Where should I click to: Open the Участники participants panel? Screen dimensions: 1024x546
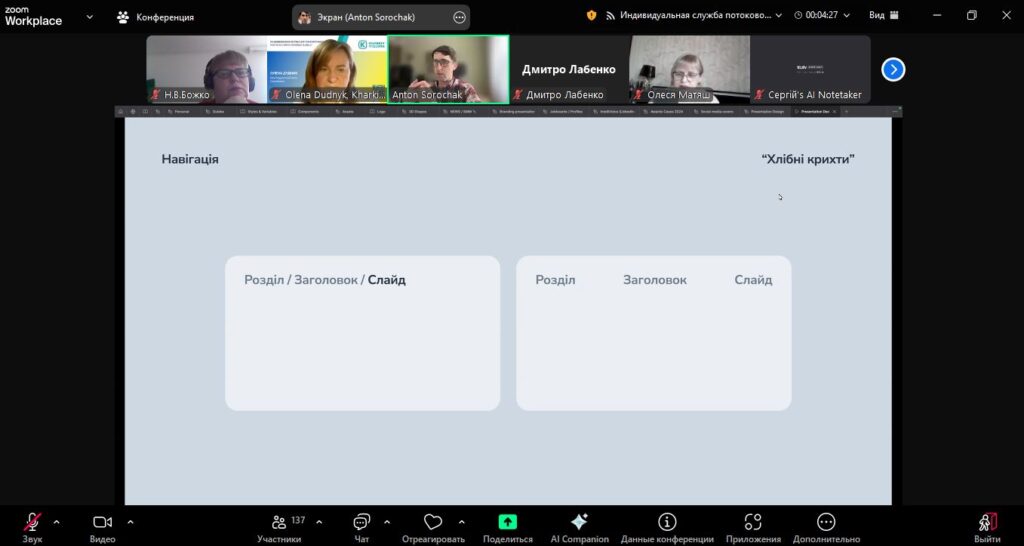(x=279, y=522)
